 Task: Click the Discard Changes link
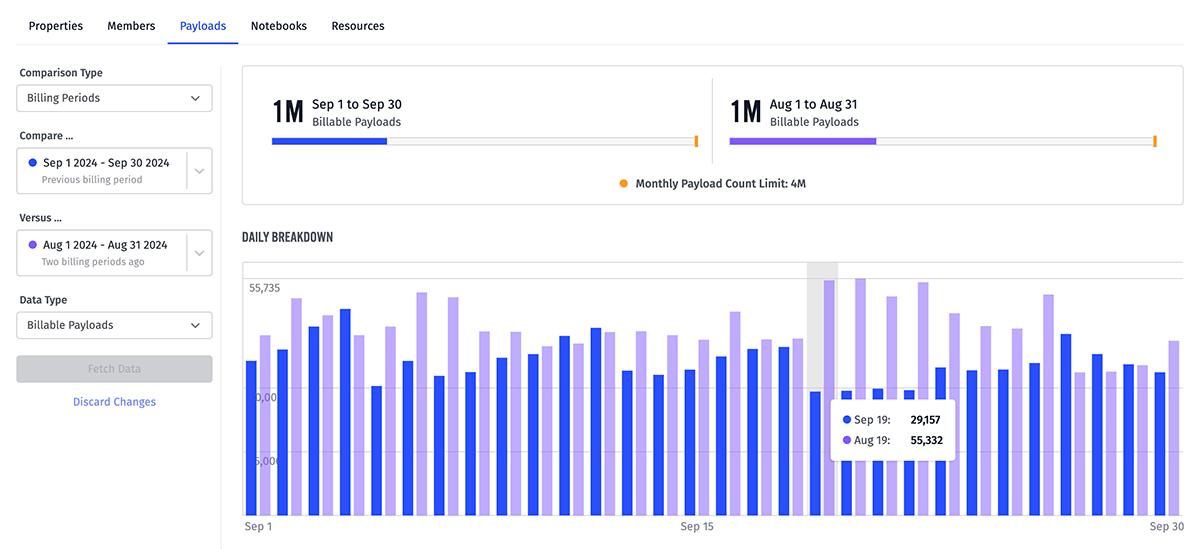(114, 402)
